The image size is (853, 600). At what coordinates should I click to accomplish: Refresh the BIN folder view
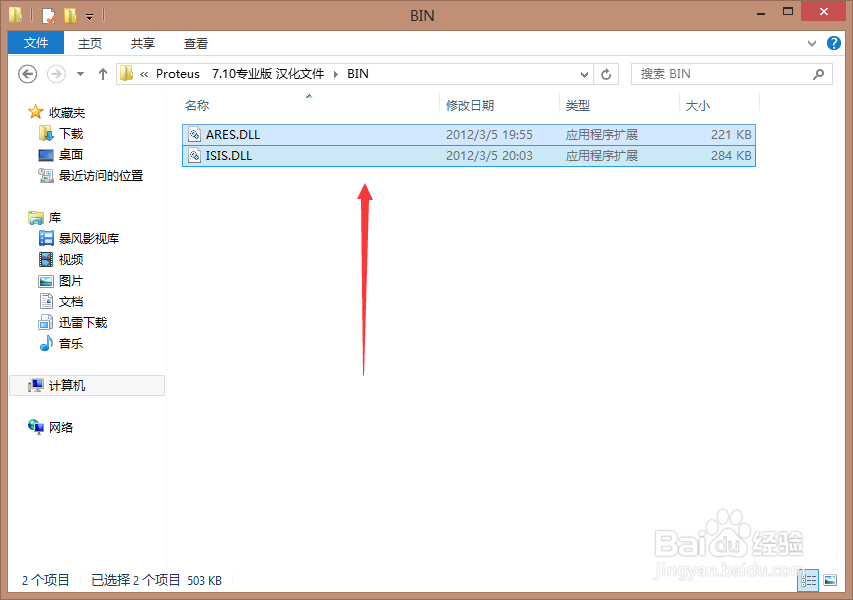[606, 74]
